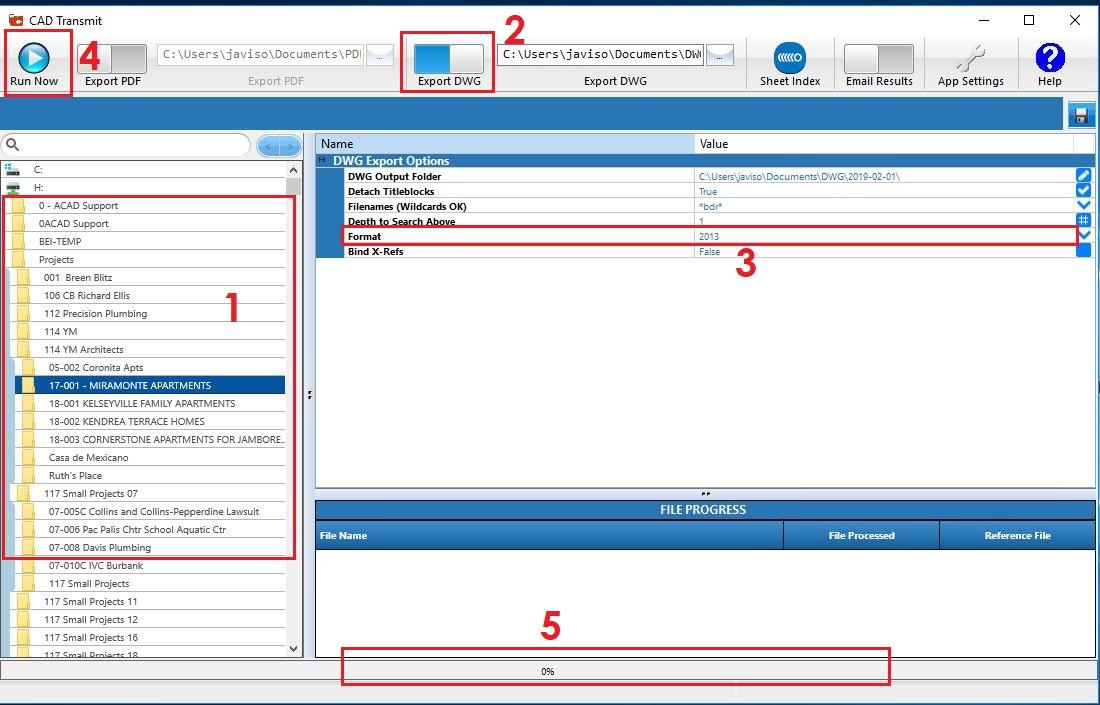This screenshot has height=705, width=1100.
Task: Click folder icon of Projects
Action: click(x=18, y=260)
